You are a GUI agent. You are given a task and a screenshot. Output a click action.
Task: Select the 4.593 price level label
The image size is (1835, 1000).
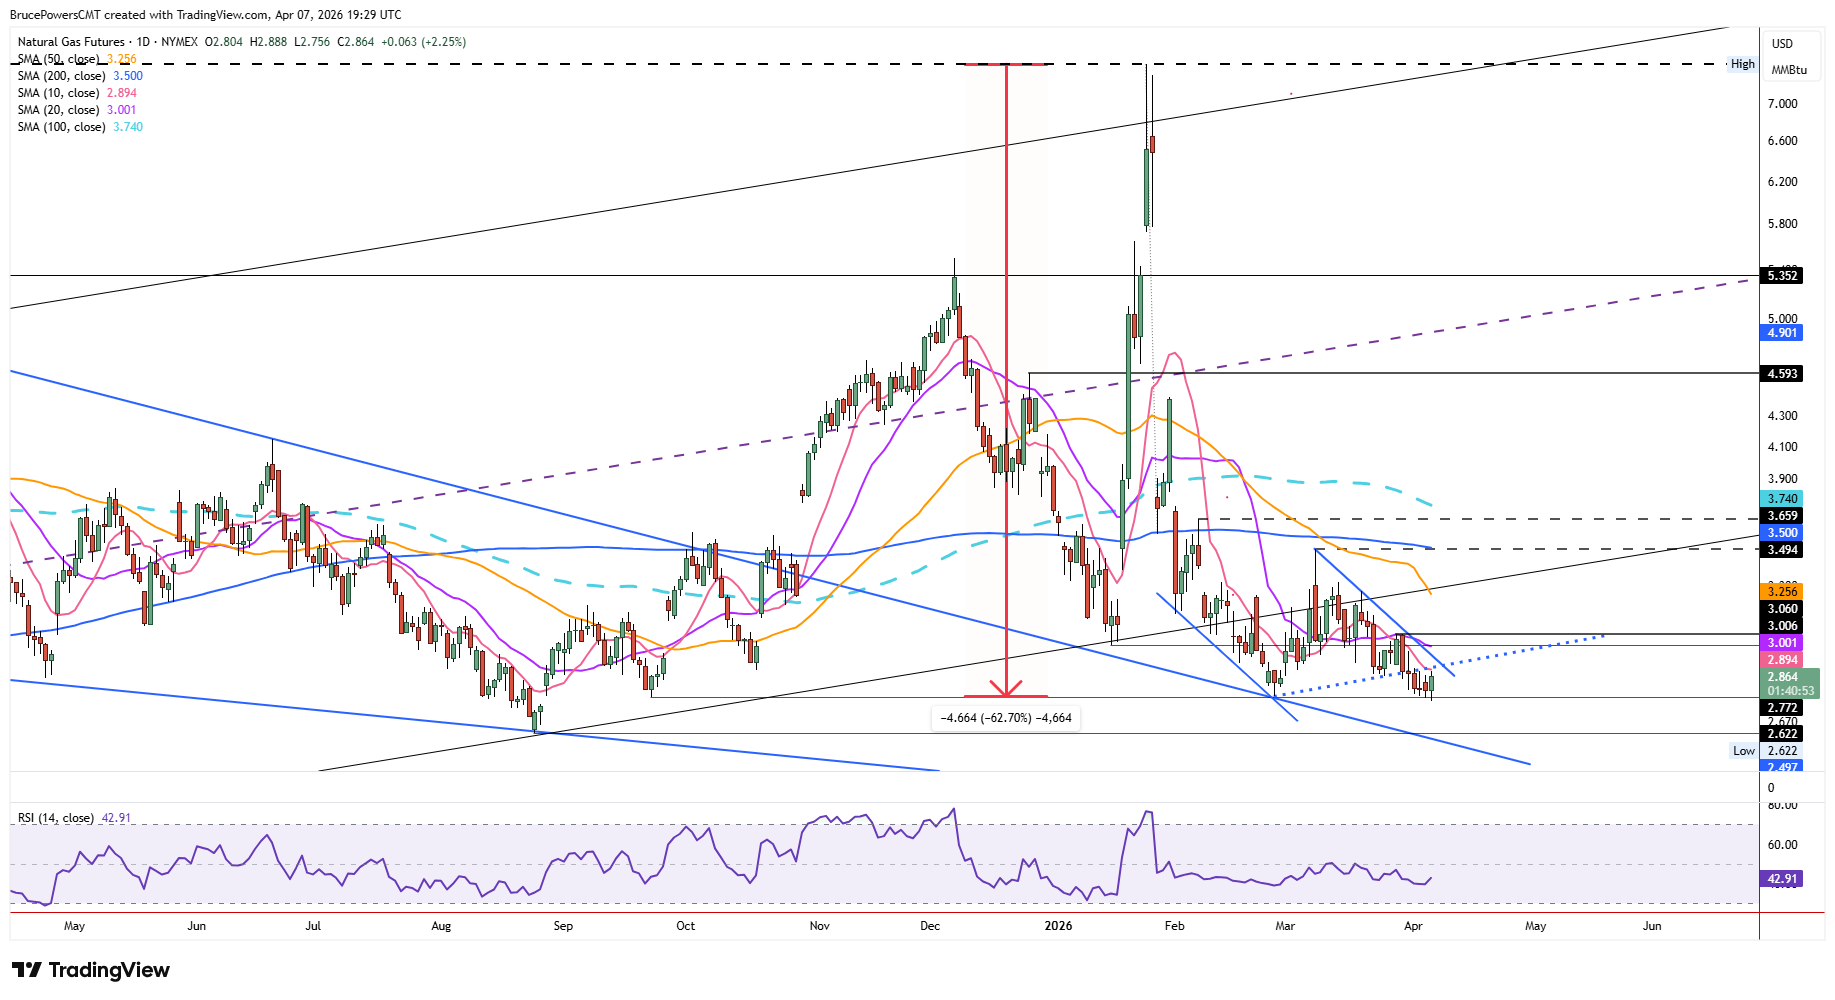pyautogui.click(x=1782, y=374)
